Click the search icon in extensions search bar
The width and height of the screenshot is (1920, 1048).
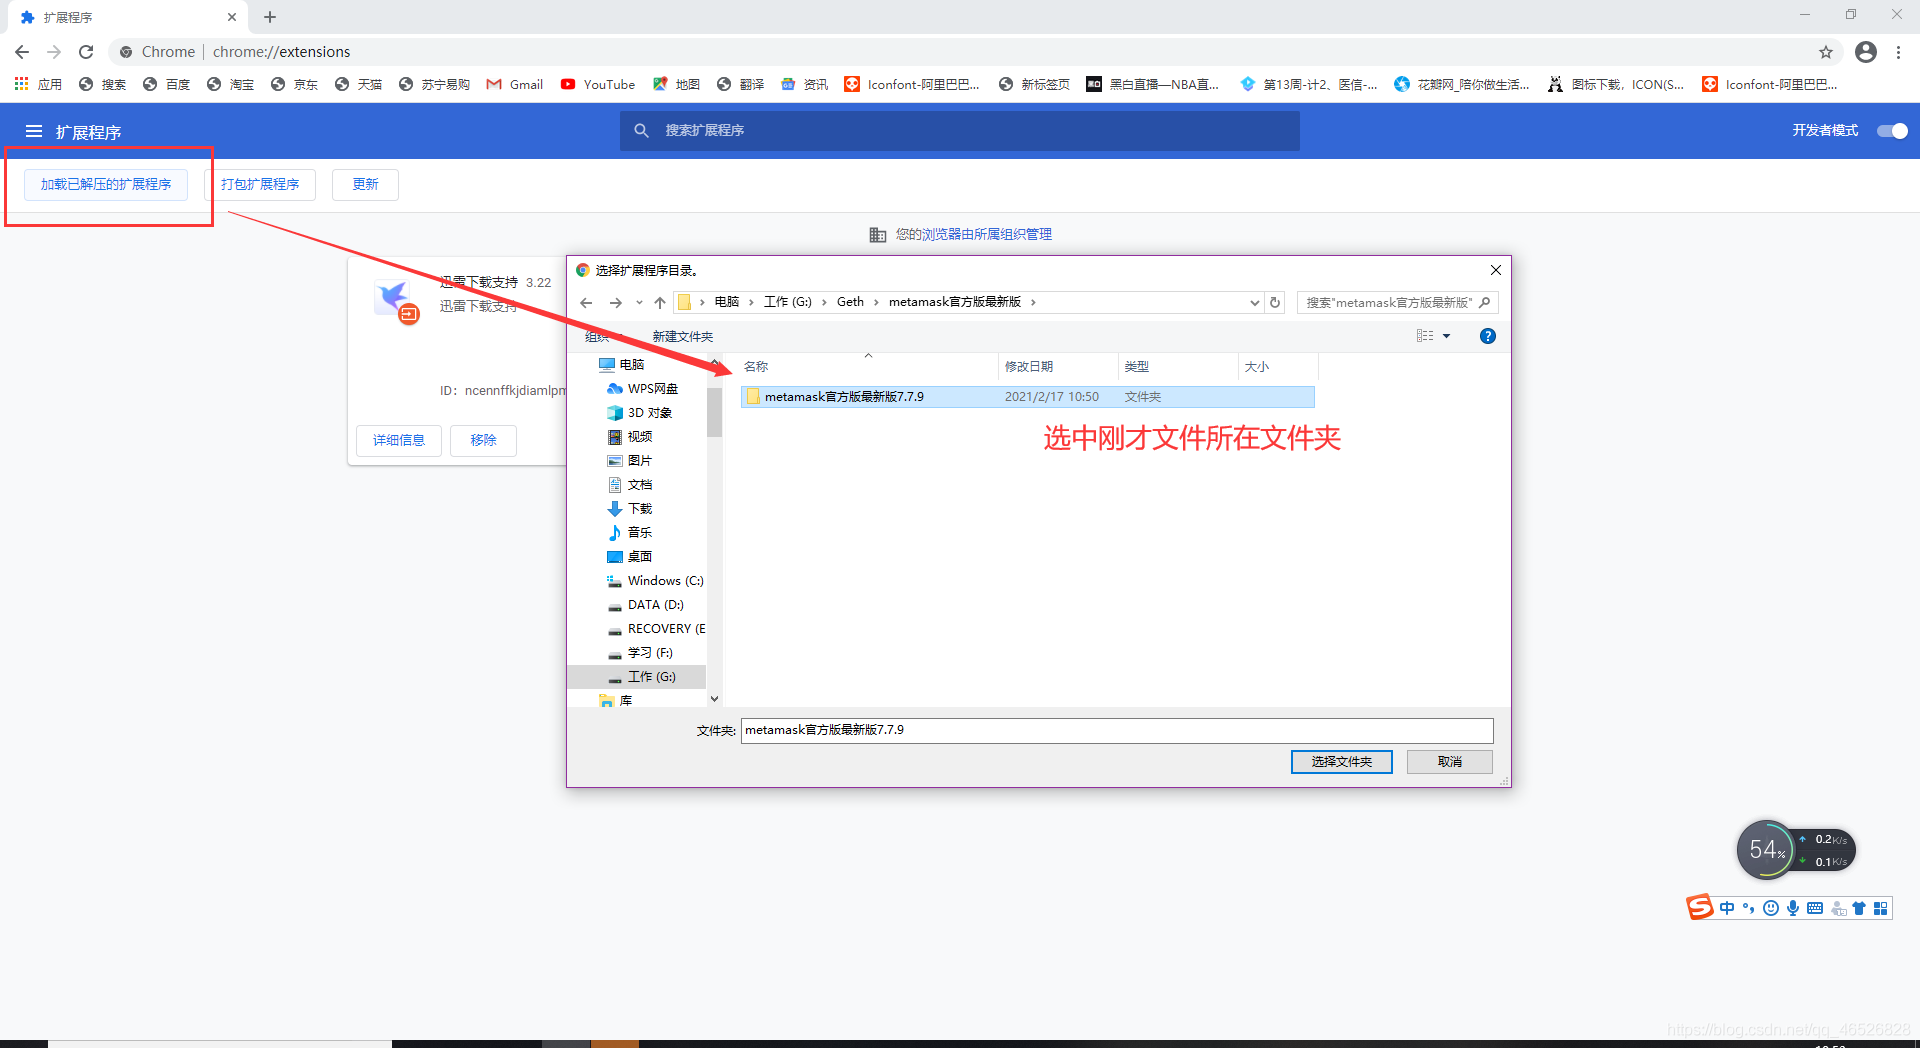pos(642,131)
